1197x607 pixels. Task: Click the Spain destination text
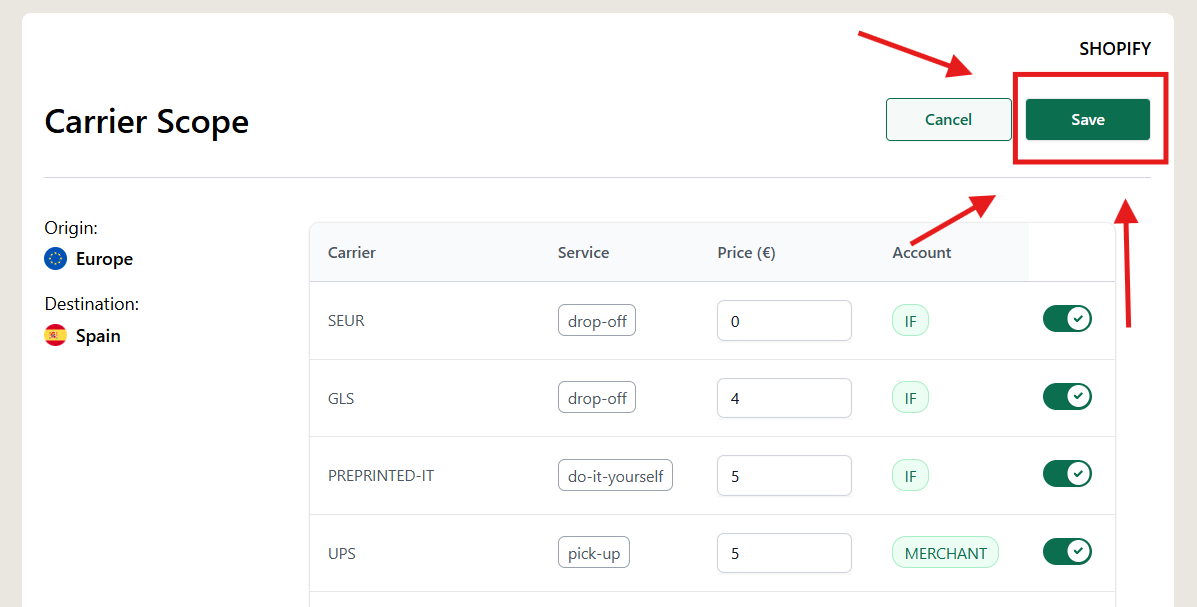point(98,336)
